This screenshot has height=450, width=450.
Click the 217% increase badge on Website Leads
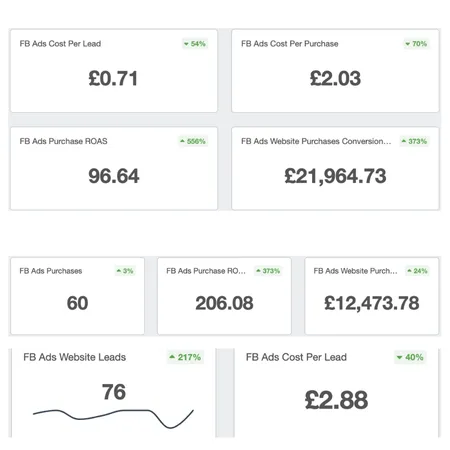coord(185,357)
